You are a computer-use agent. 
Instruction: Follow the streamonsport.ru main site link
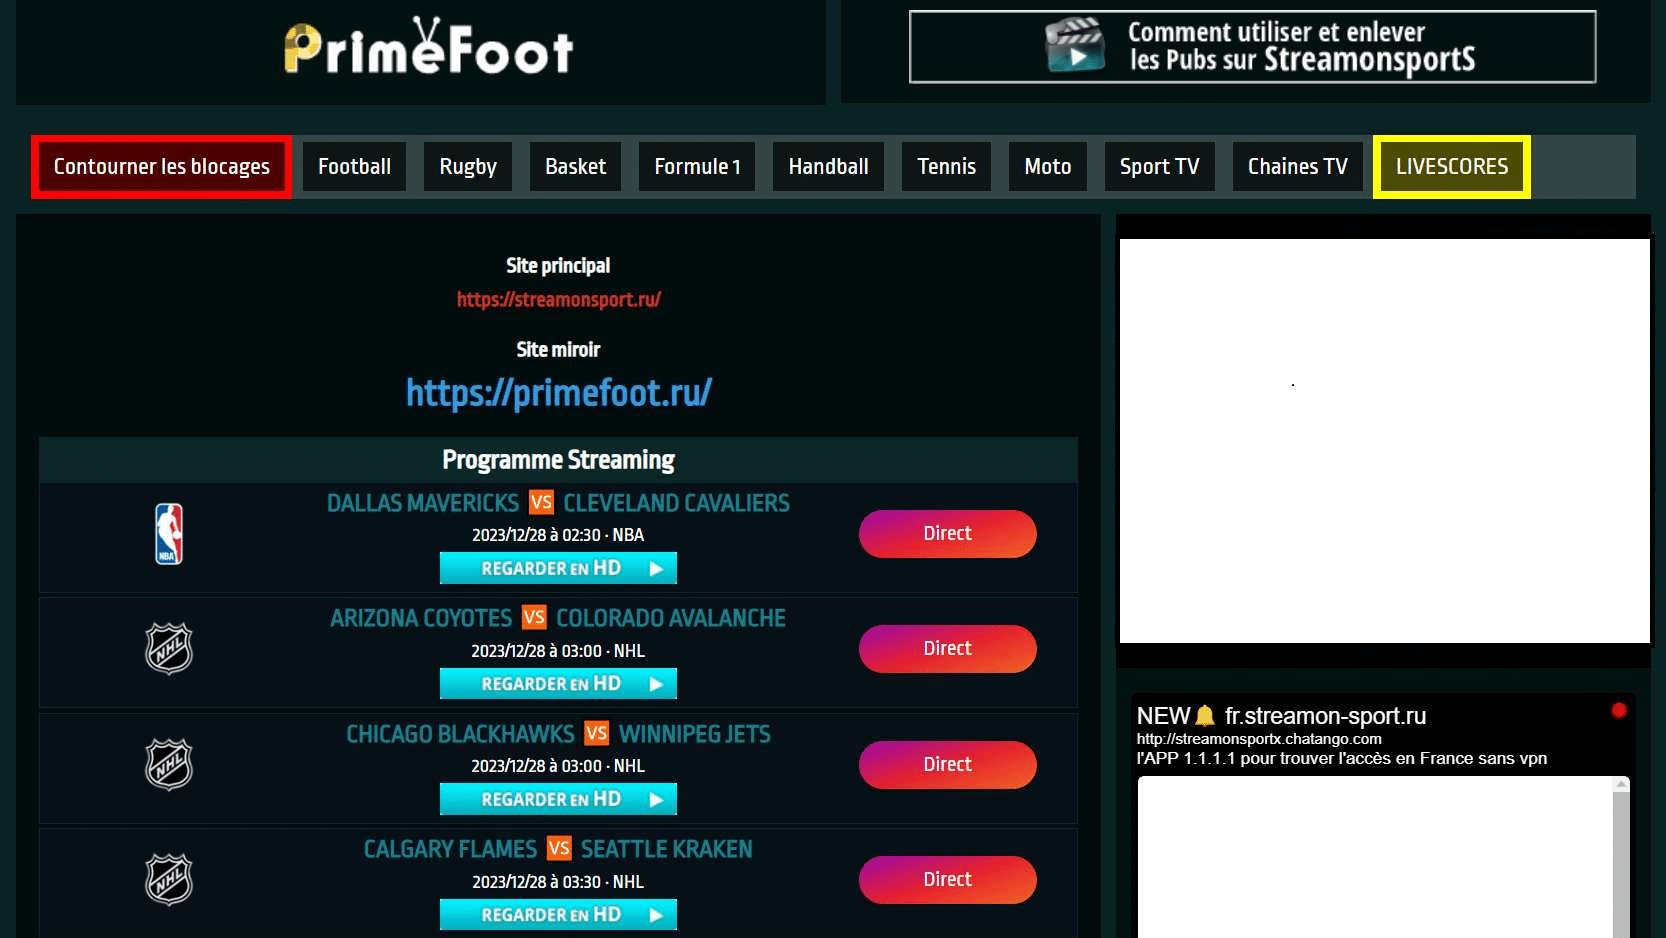click(x=558, y=299)
